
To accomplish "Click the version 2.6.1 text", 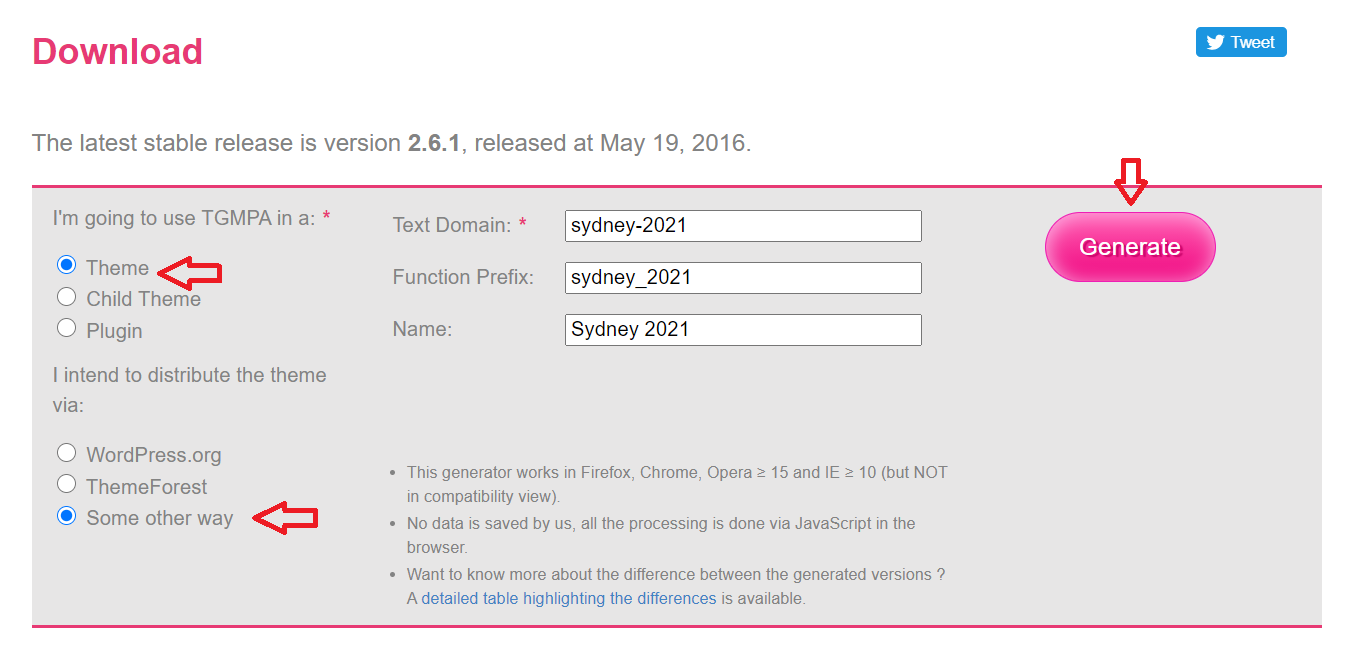I will (433, 143).
